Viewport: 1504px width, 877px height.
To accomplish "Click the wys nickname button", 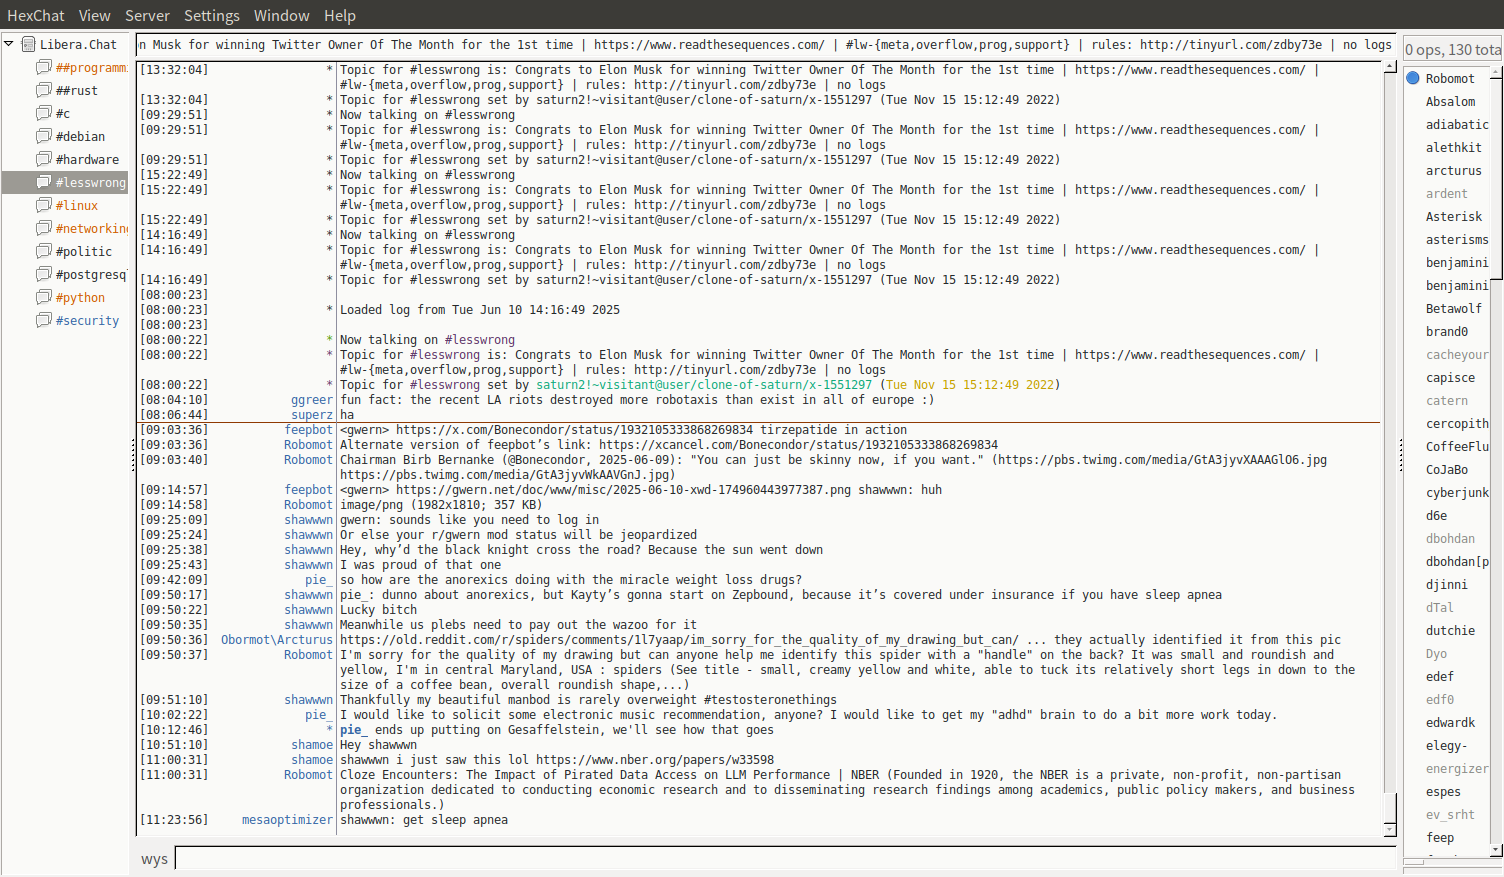I will click(154, 859).
